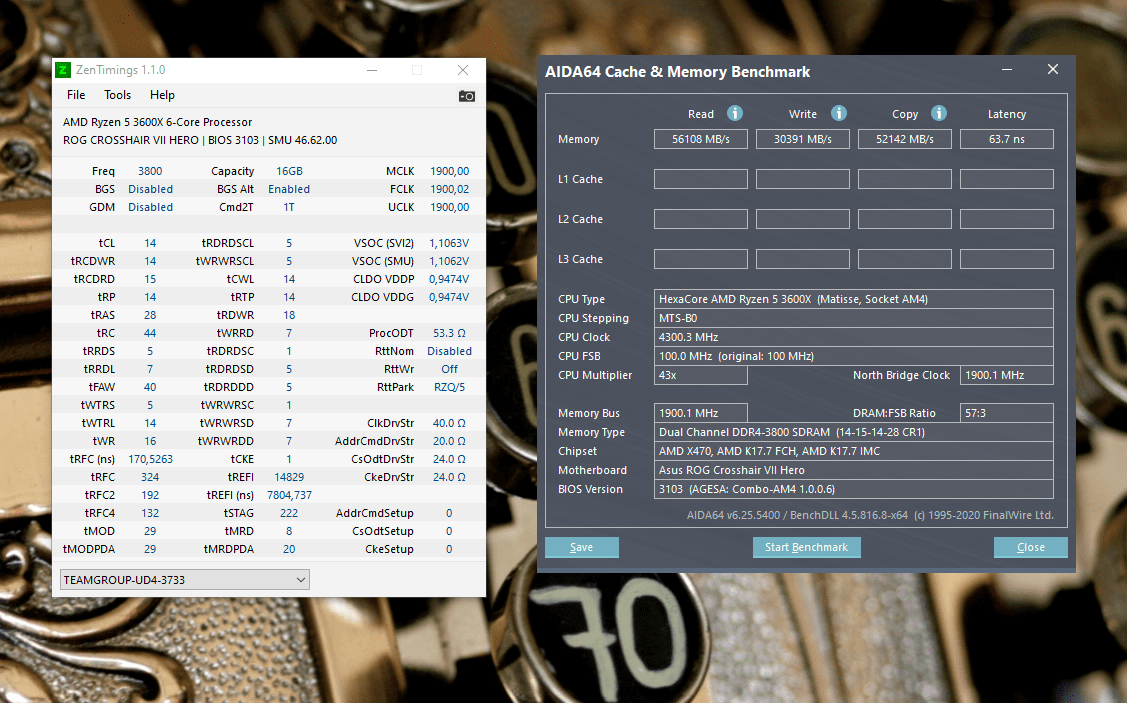Click the MCLK value 1900,00
This screenshot has width=1127, height=703.
pos(449,171)
